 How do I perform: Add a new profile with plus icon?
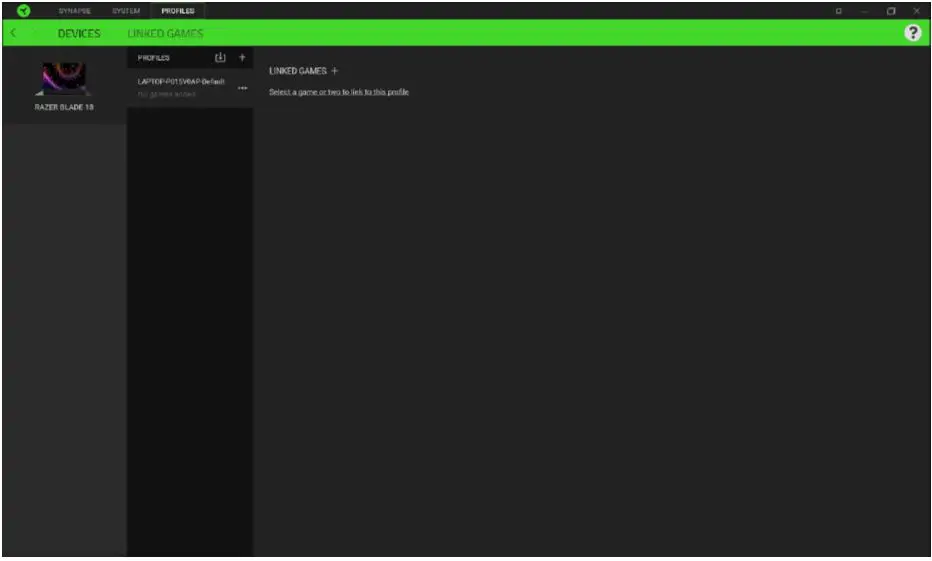242,57
